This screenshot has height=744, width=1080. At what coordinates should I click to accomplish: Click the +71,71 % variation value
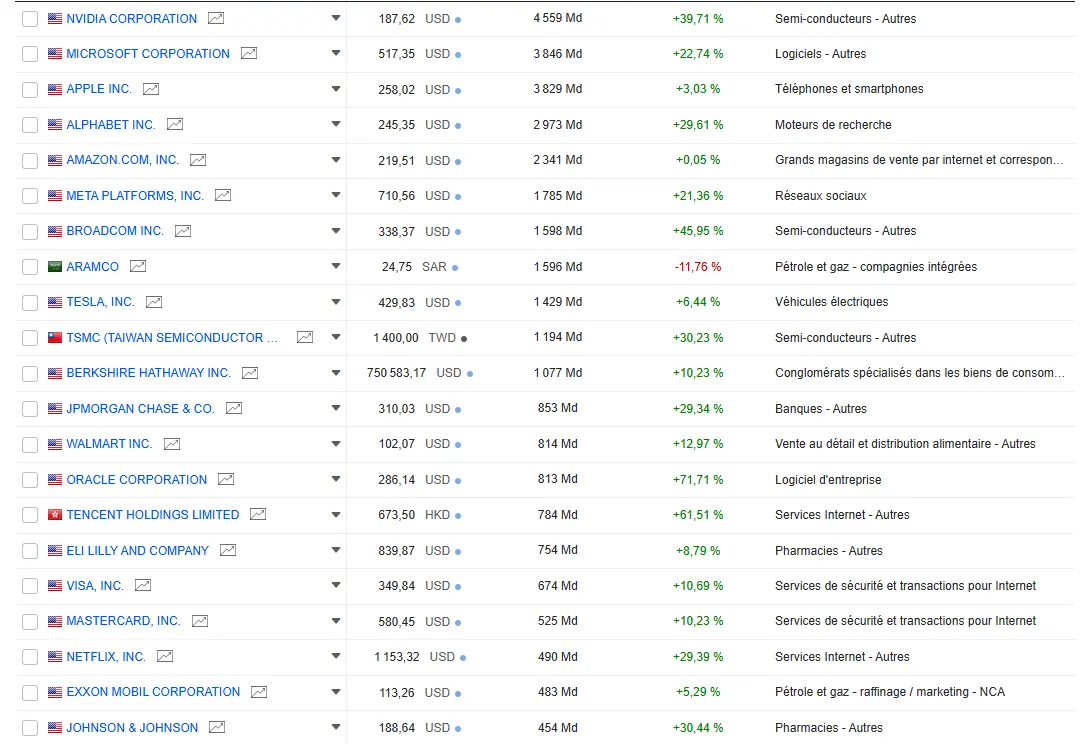pos(698,479)
